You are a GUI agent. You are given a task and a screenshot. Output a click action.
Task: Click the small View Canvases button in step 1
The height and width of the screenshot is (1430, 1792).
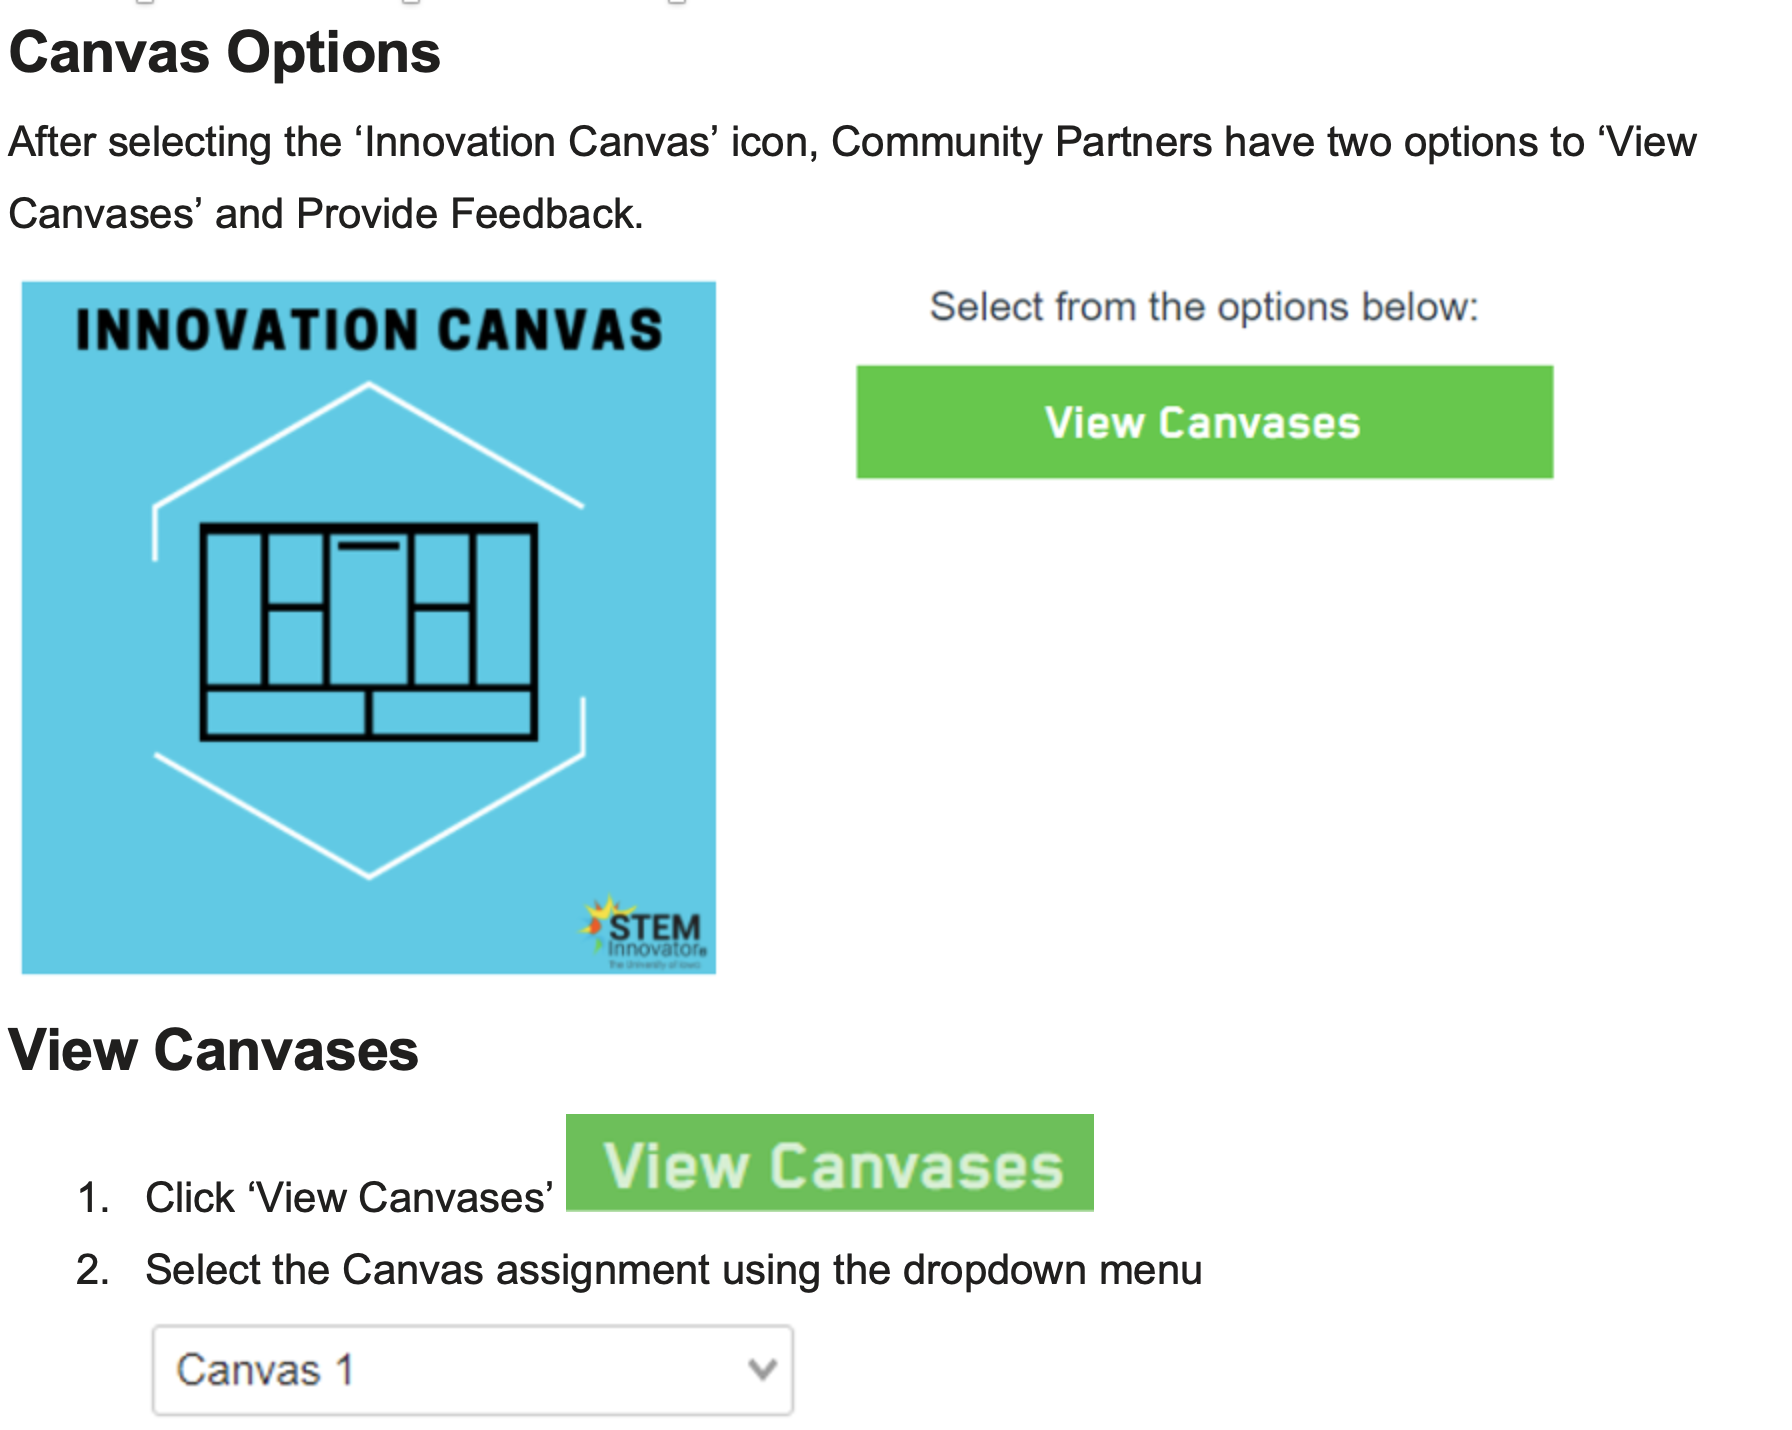pyautogui.click(x=829, y=1163)
